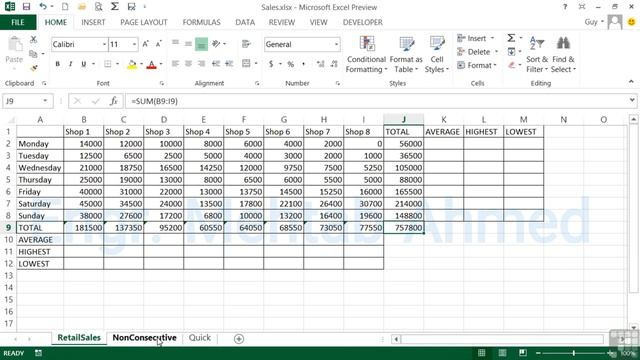Decrease font size with the small A icon
Screen dimensions: 640x360
pyautogui.click(x=159, y=44)
